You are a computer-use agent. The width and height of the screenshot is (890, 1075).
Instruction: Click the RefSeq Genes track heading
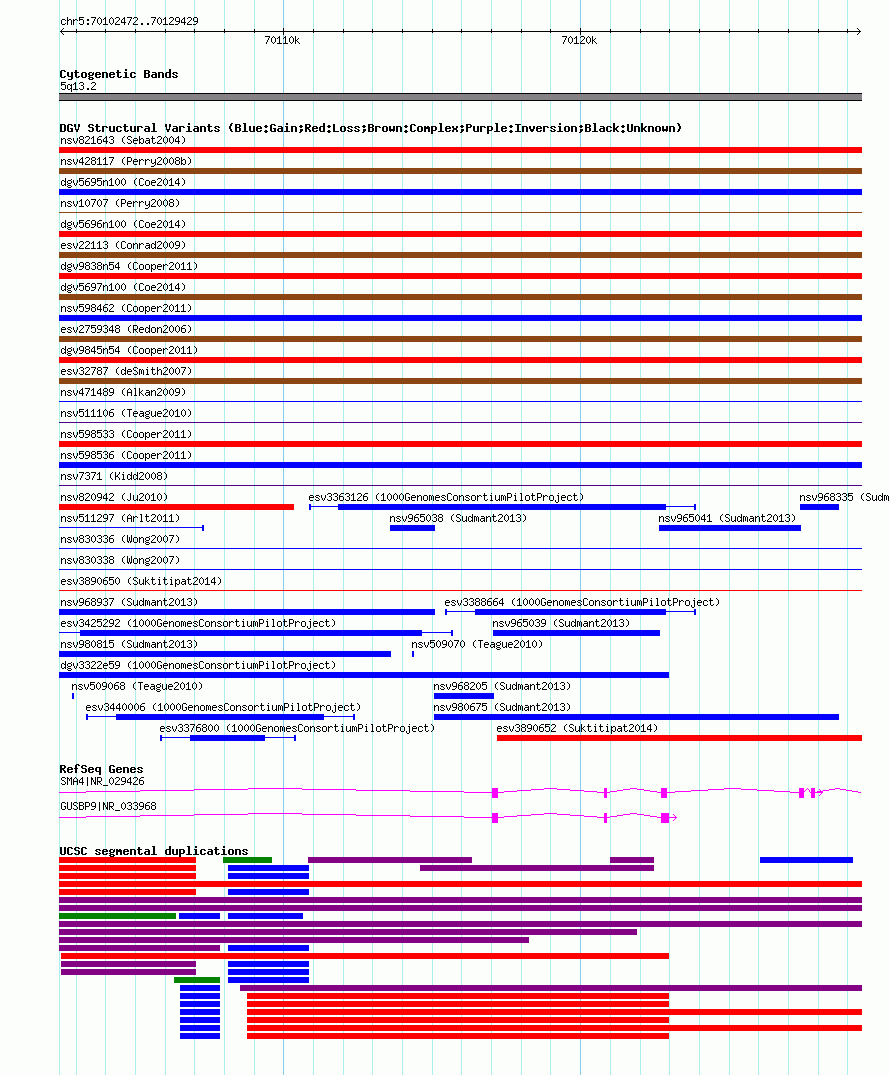[x=101, y=769]
